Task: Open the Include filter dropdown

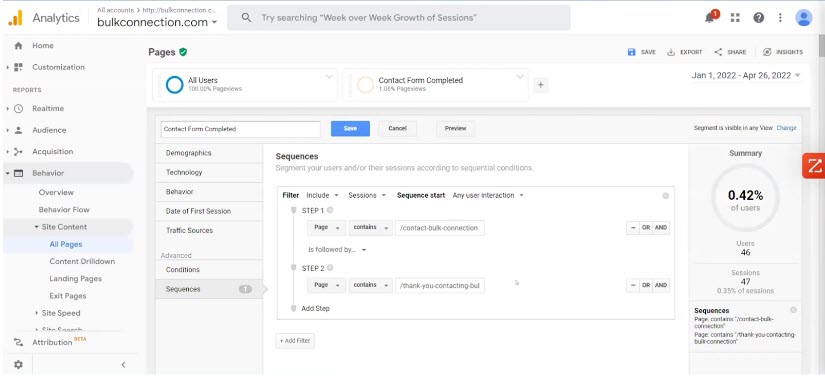Action: click(x=323, y=196)
